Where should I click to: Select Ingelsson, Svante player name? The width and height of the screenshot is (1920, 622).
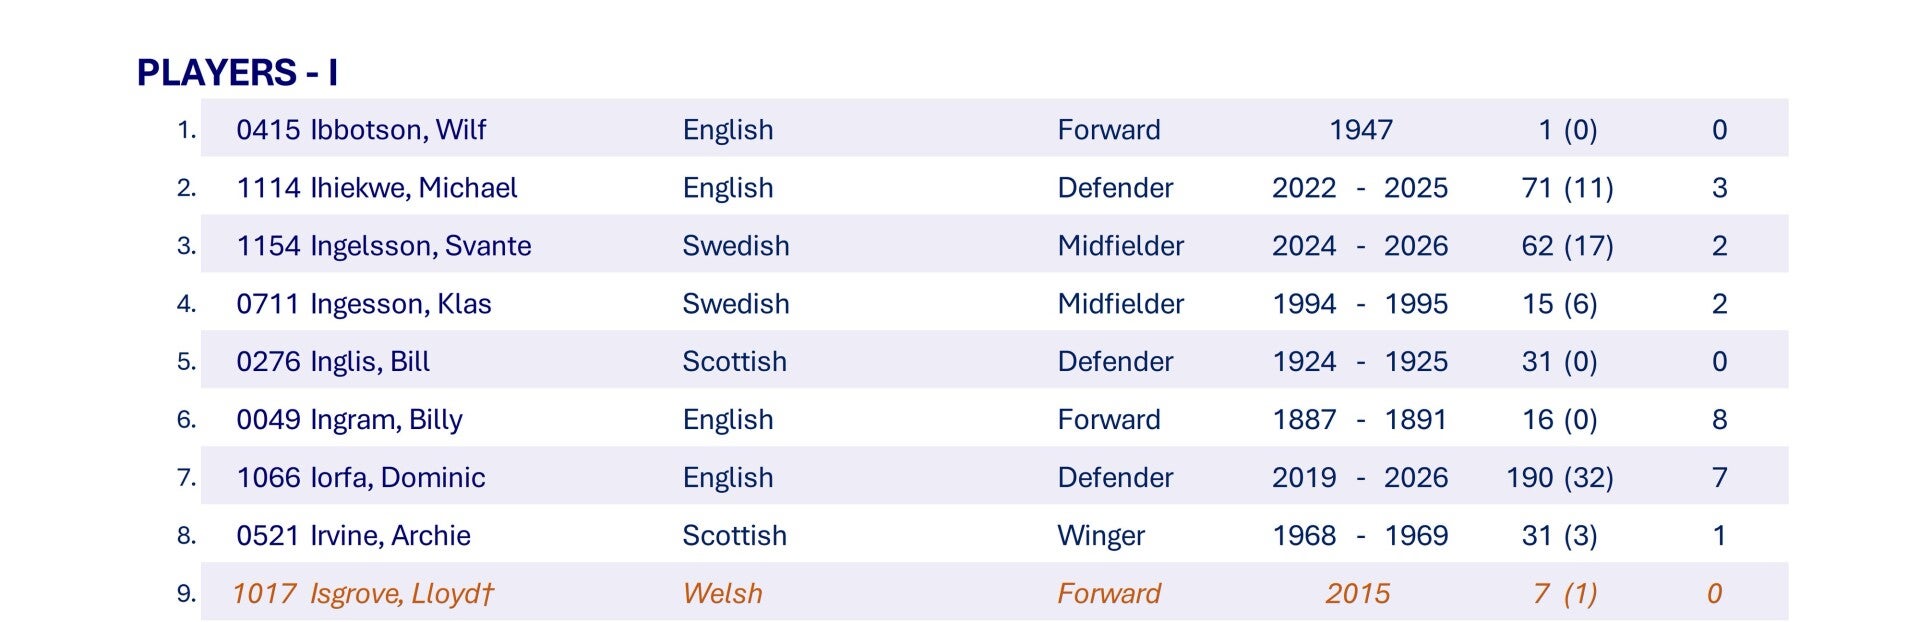click(x=421, y=246)
